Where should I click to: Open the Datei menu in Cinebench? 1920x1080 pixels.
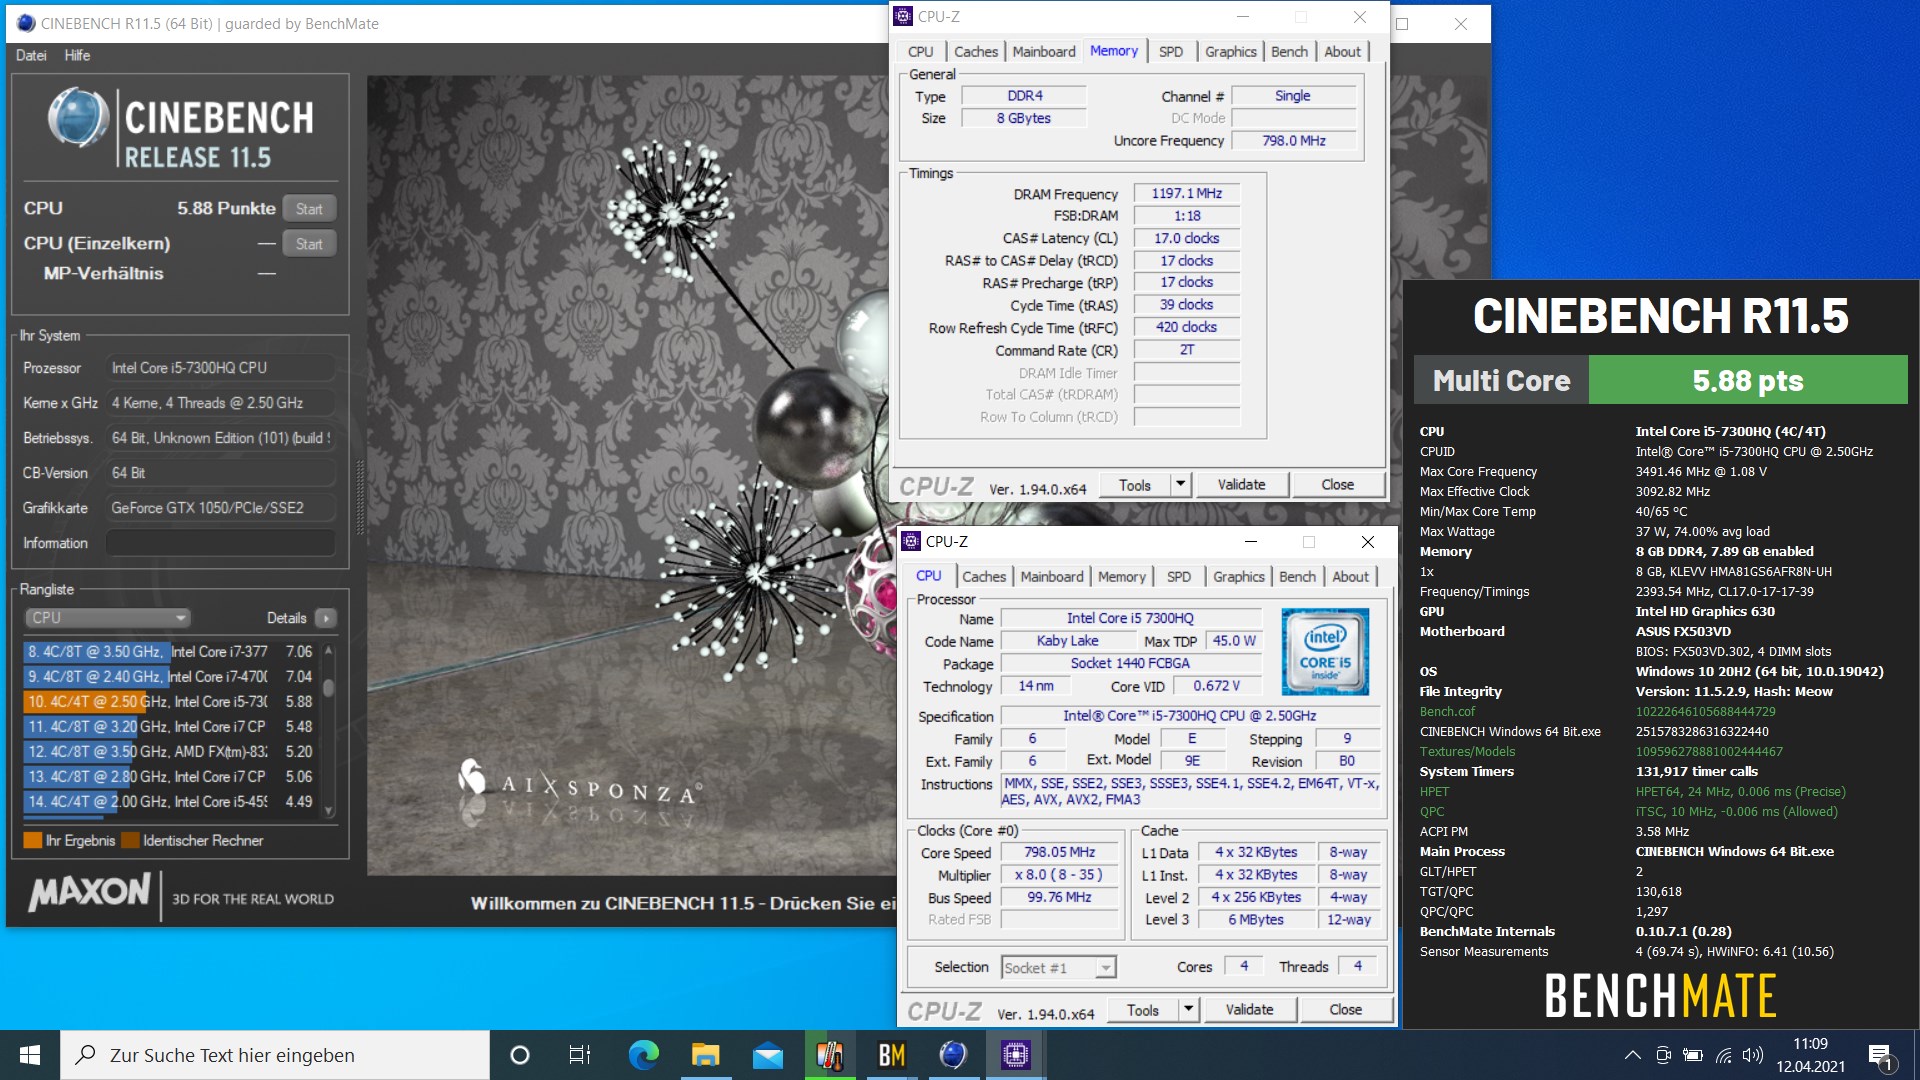click(31, 55)
